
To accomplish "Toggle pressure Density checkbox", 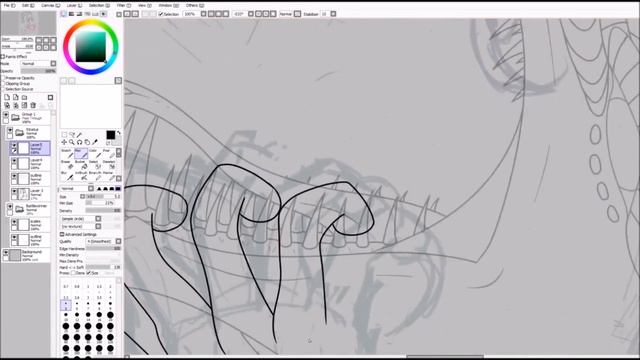I will [73, 273].
